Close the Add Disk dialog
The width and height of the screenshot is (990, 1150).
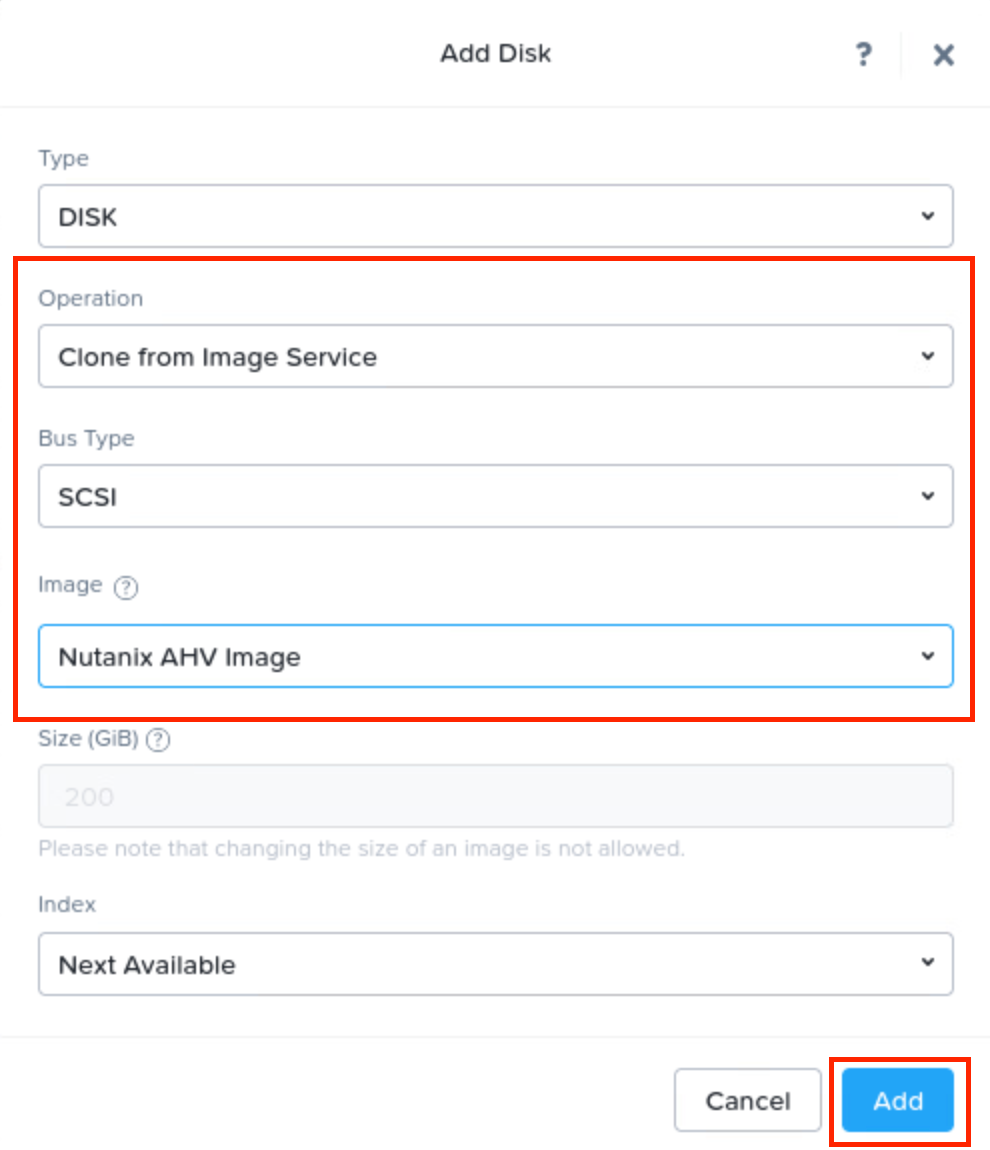tap(941, 54)
